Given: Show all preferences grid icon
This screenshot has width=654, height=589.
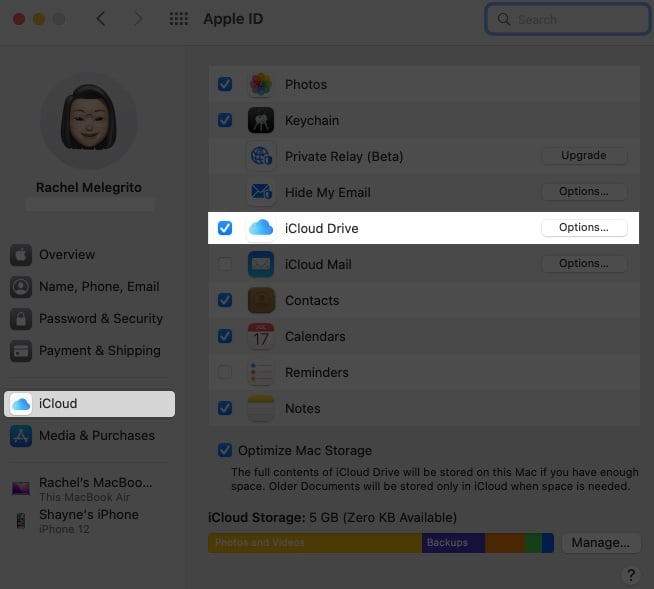Looking at the screenshot, I should [179, 19].
